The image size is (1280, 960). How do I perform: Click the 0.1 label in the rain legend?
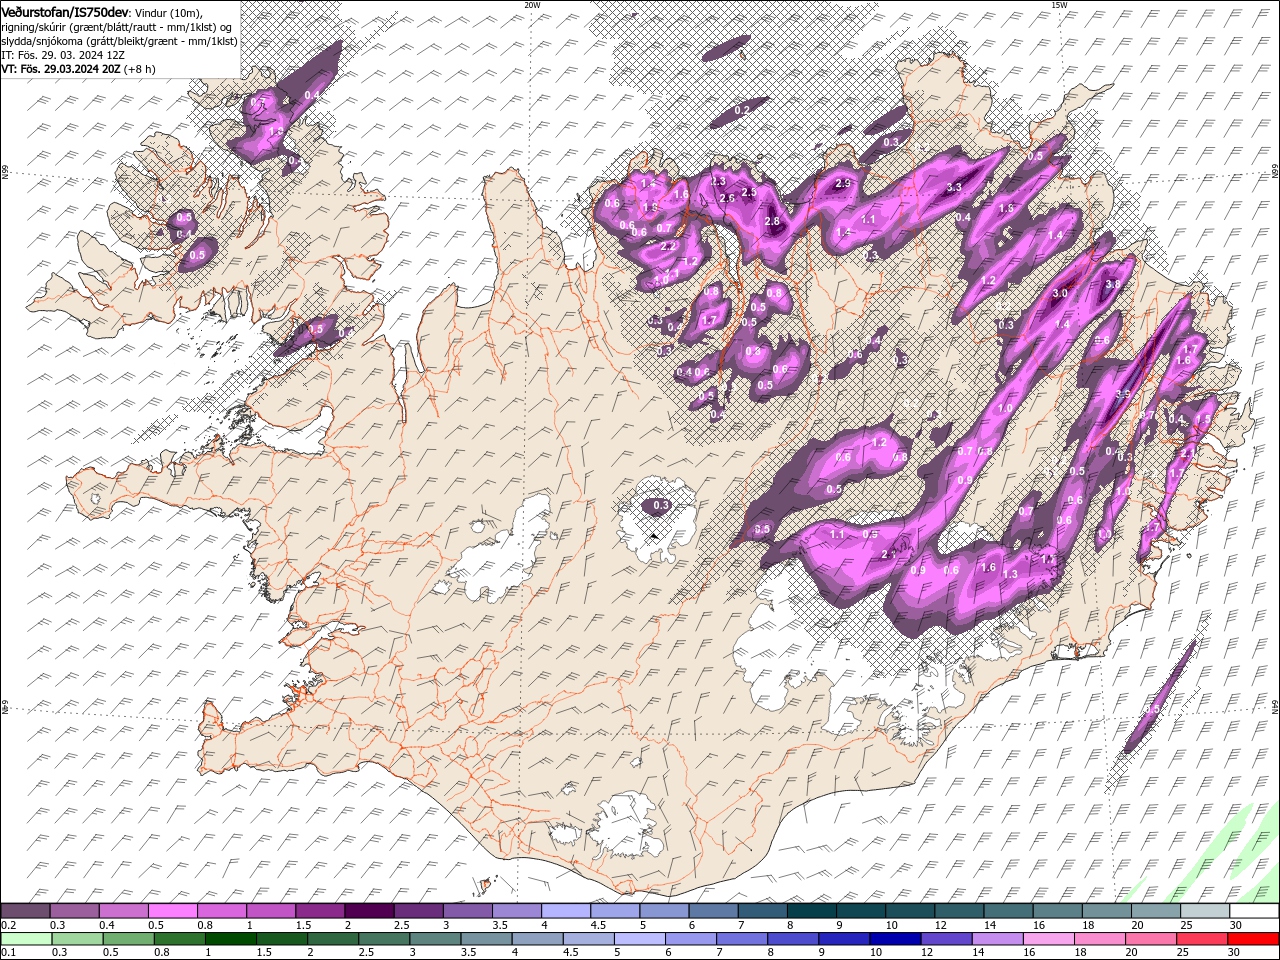[x=8, y=953]
